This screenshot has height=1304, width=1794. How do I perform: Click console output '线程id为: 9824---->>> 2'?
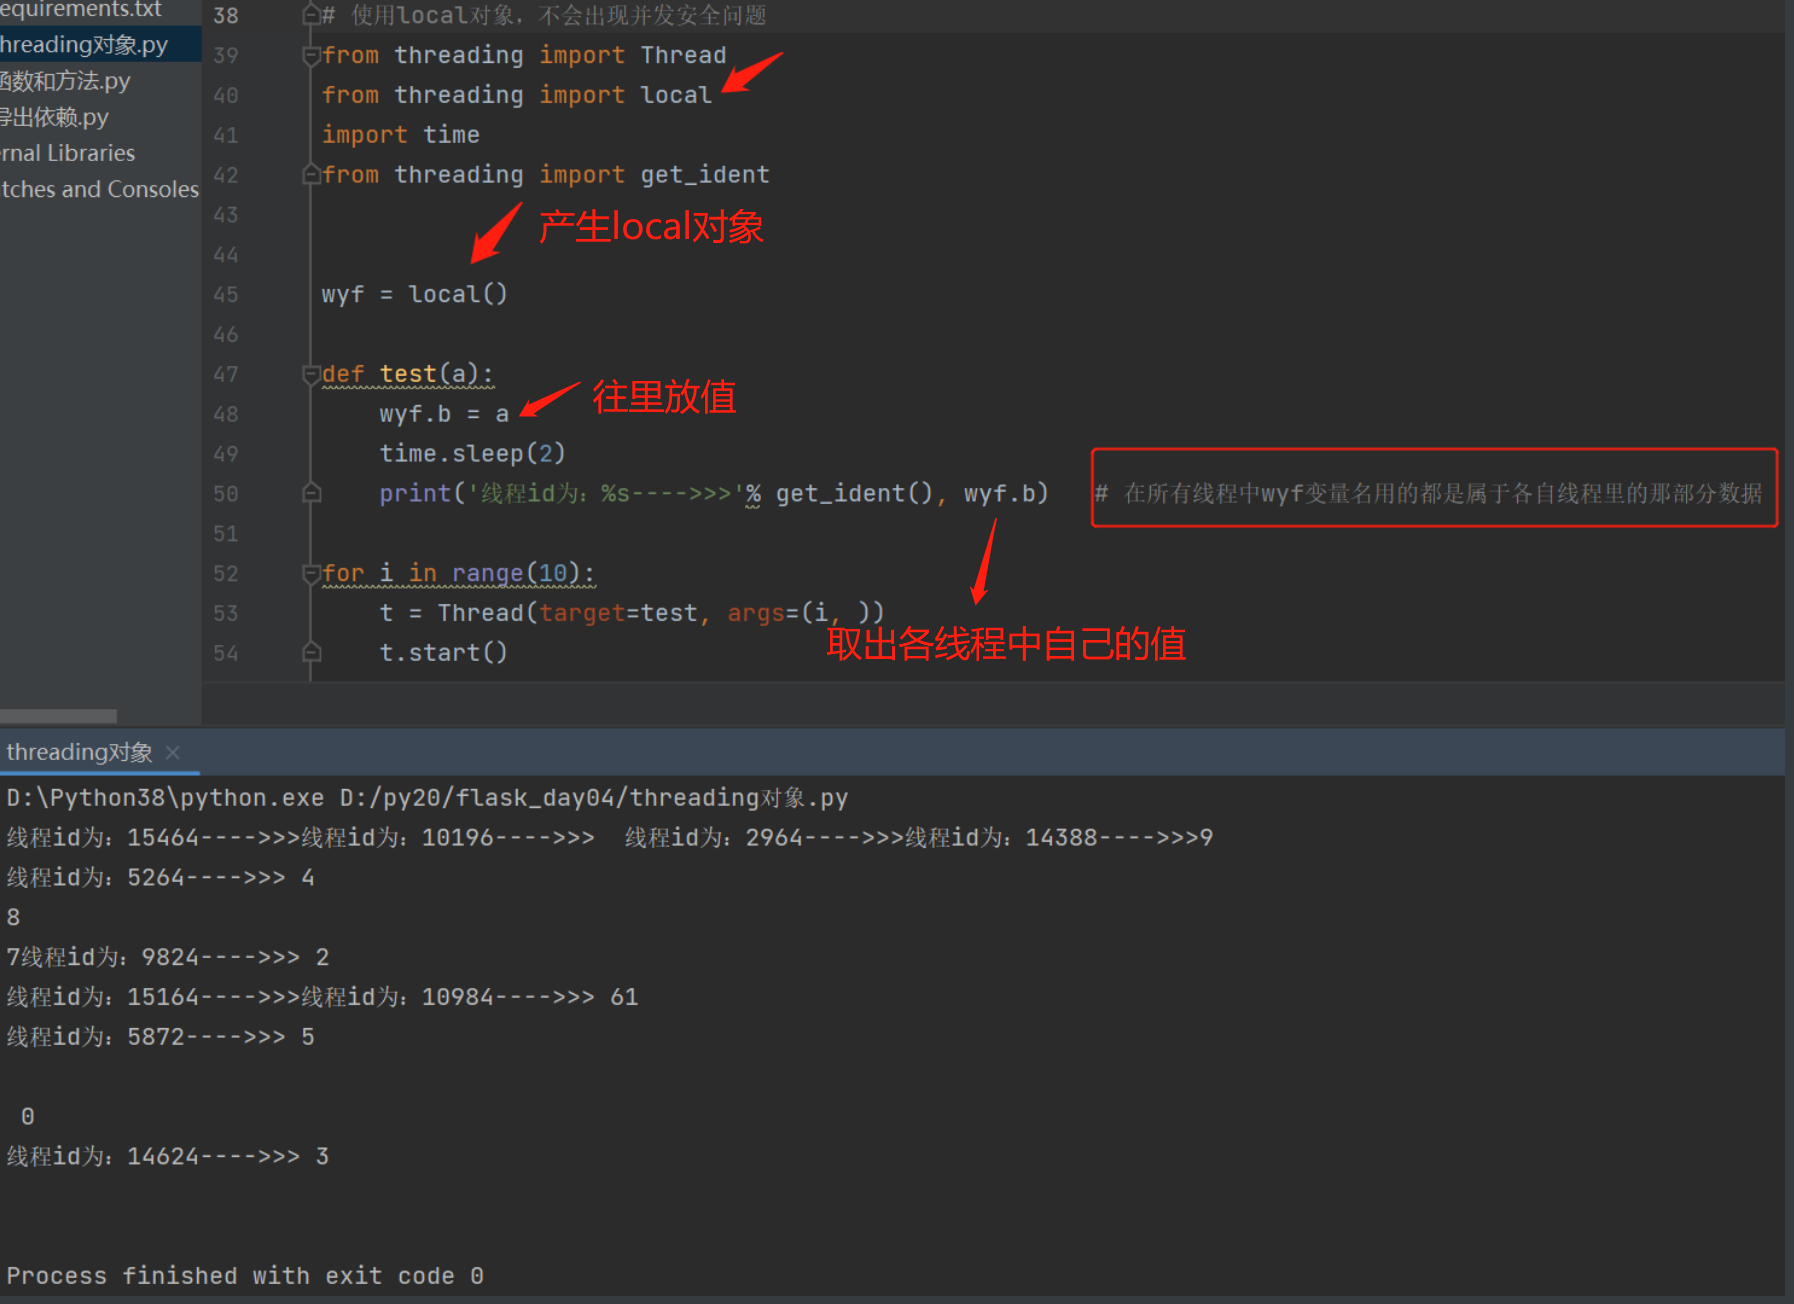[175, 957]
